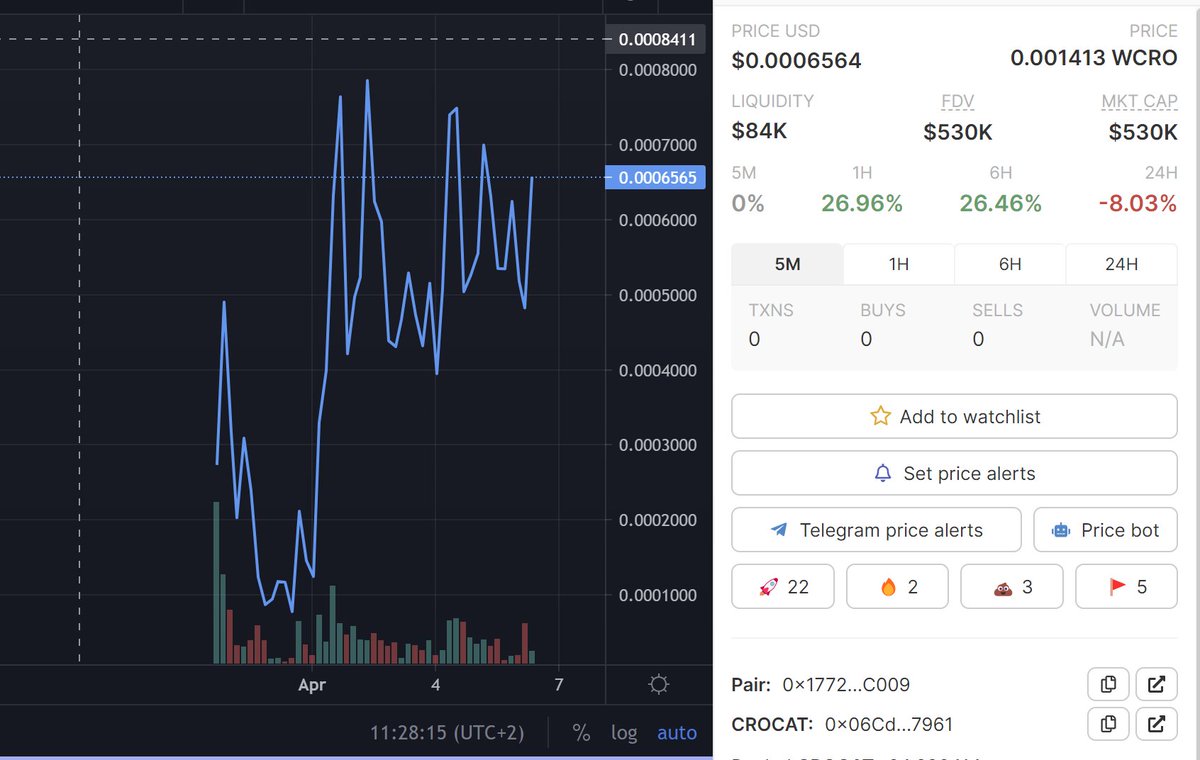Click current price label 0.0006565
The height and width of the screenshot is (760, 1200).
click(x=656, y=177)
